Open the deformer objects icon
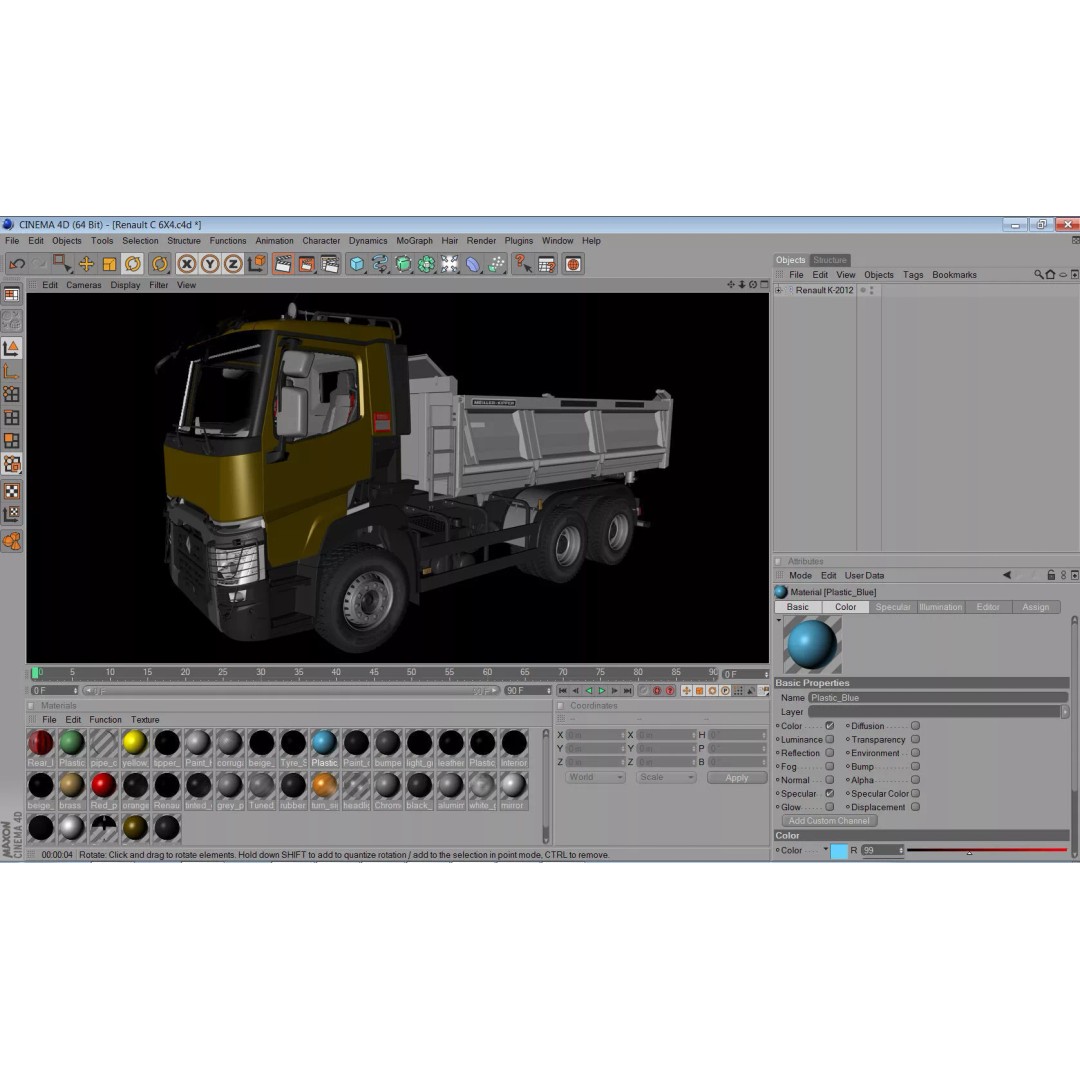The height and width of the screenshot is (1080, 1080). 472,264
